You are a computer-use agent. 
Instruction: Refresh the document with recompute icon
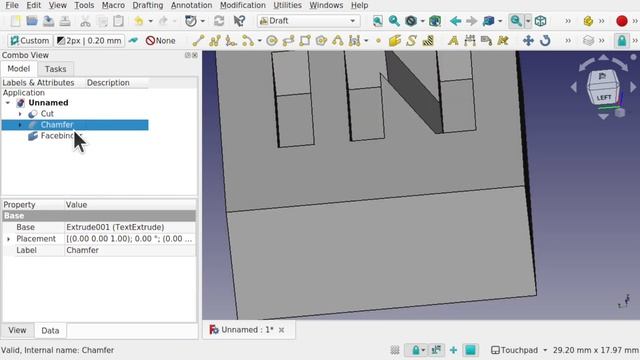(219, 21)
